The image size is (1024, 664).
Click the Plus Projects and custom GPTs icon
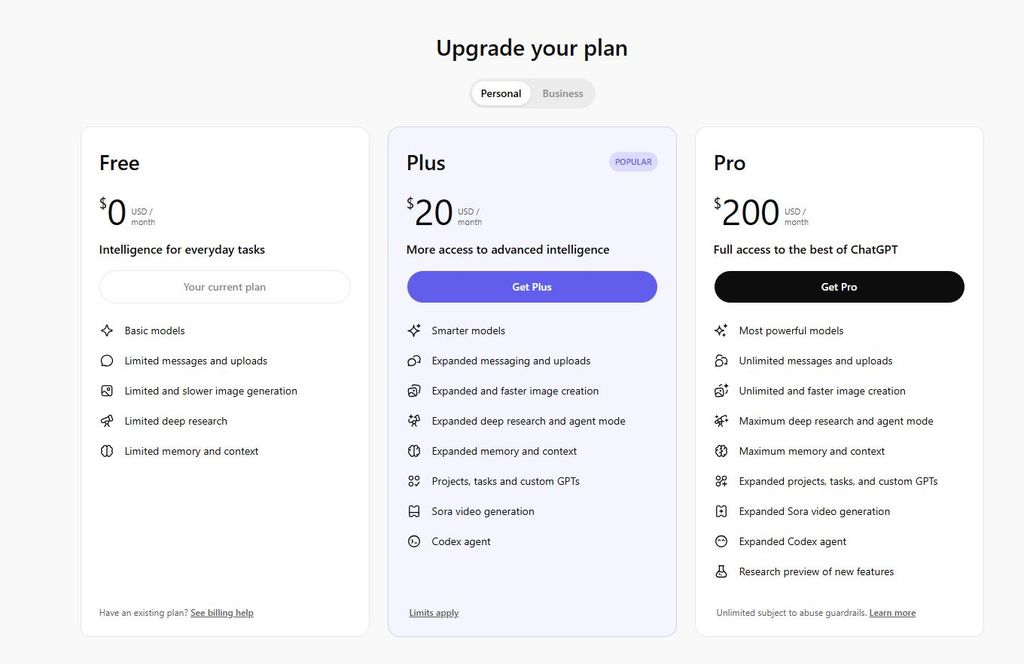tap(414, 481)
